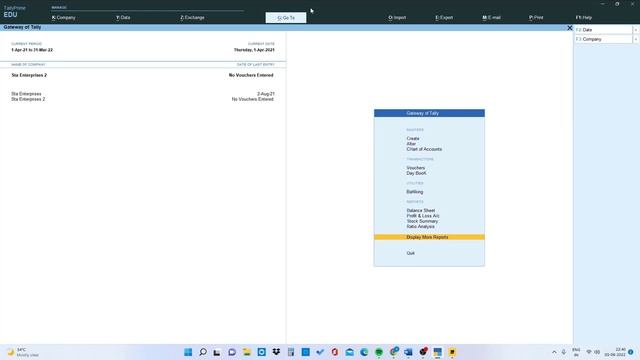Open Balance Sheet report

point(420,211)
